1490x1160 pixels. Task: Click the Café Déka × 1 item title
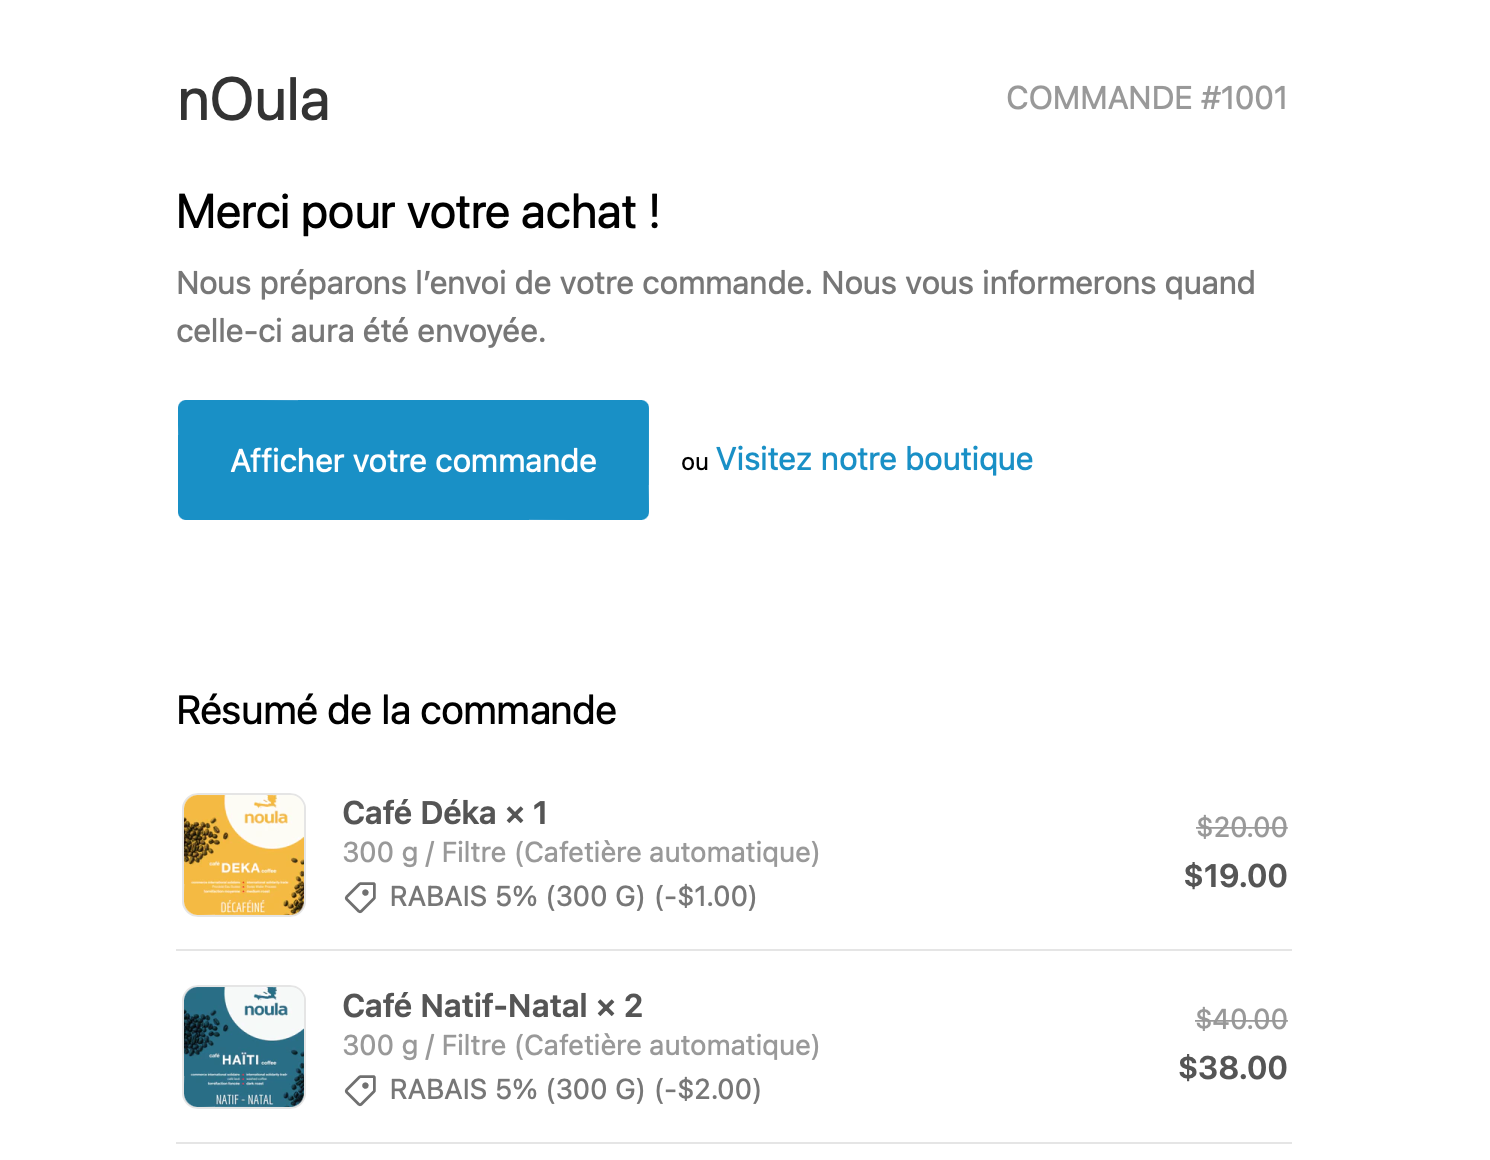445,813
